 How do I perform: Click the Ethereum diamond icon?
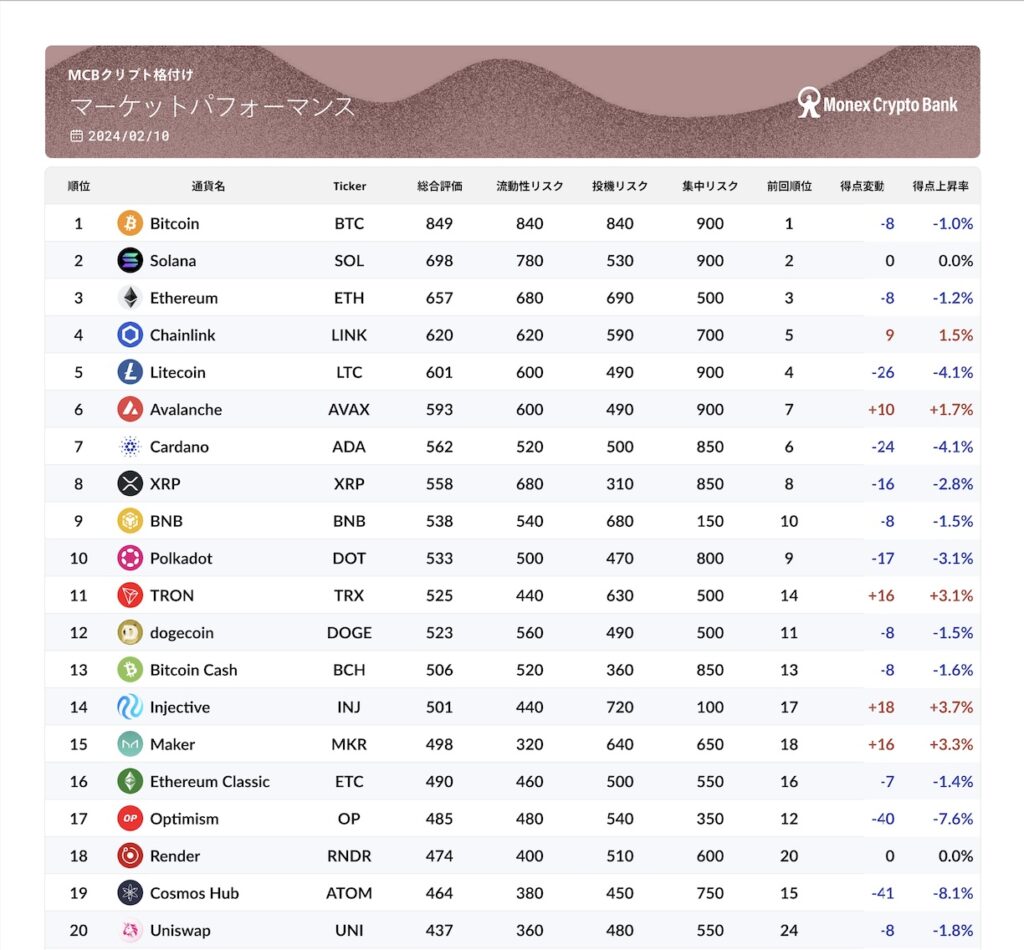(130, 298)
